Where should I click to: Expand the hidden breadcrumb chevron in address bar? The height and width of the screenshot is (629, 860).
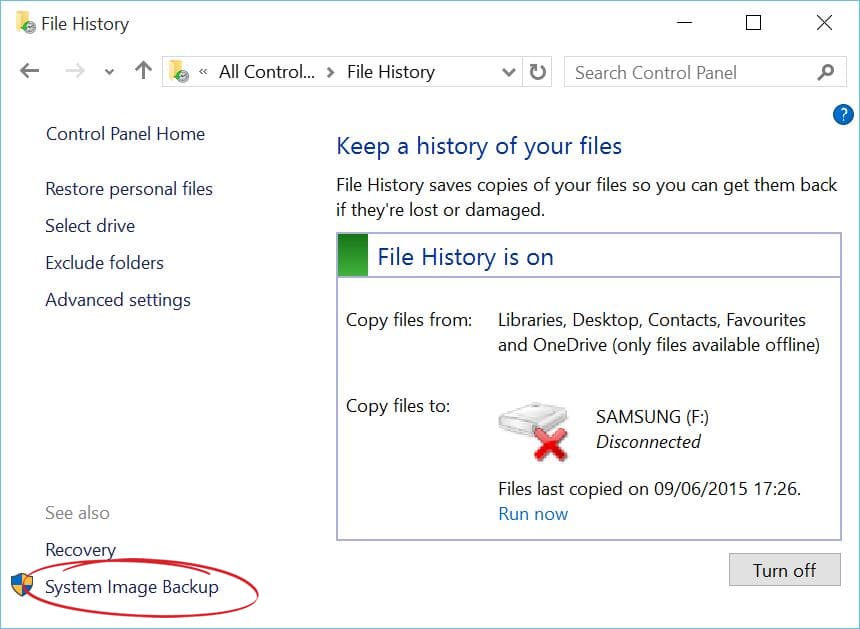coord(203,72)
